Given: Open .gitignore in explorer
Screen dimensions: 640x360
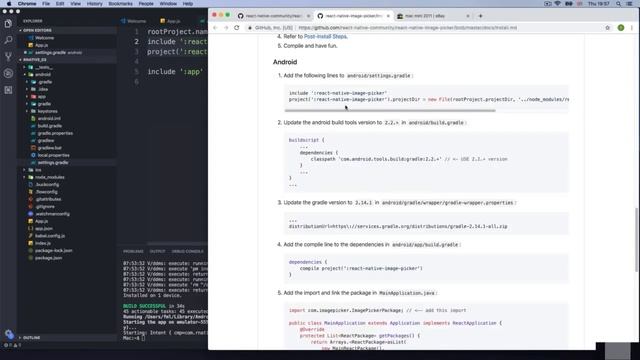Looking at the screenshot, I should [x=45, y=207].
